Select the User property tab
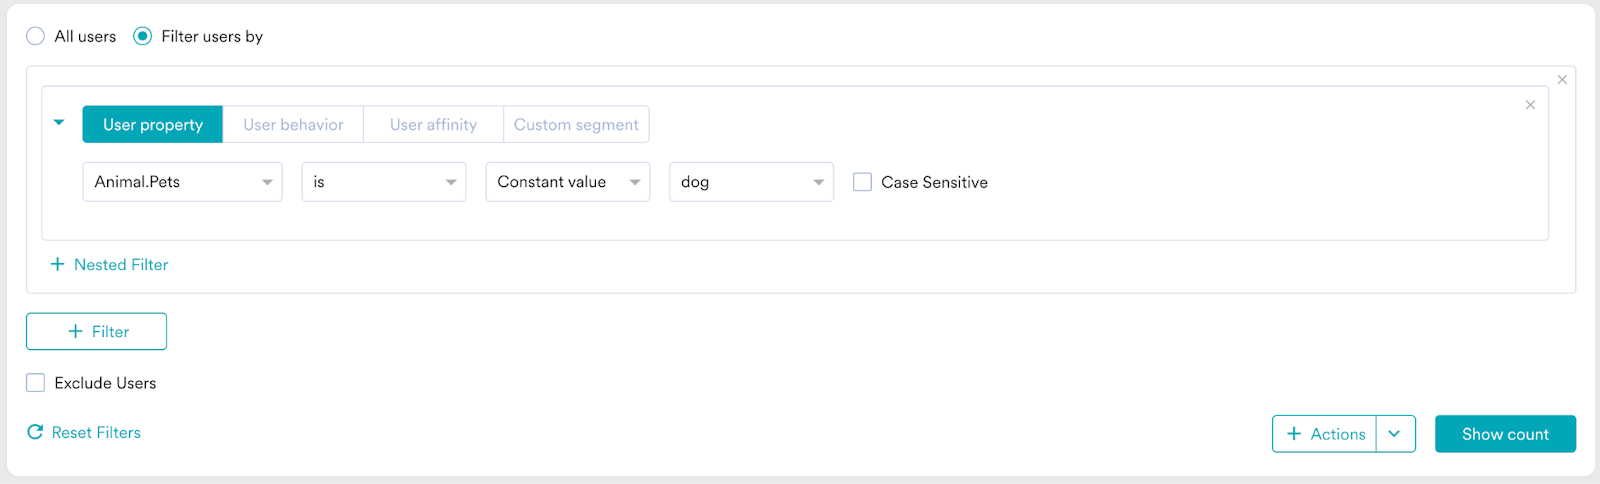Image resolution: width=1600 pixels, height=484 pixels. tap(153, 125)
